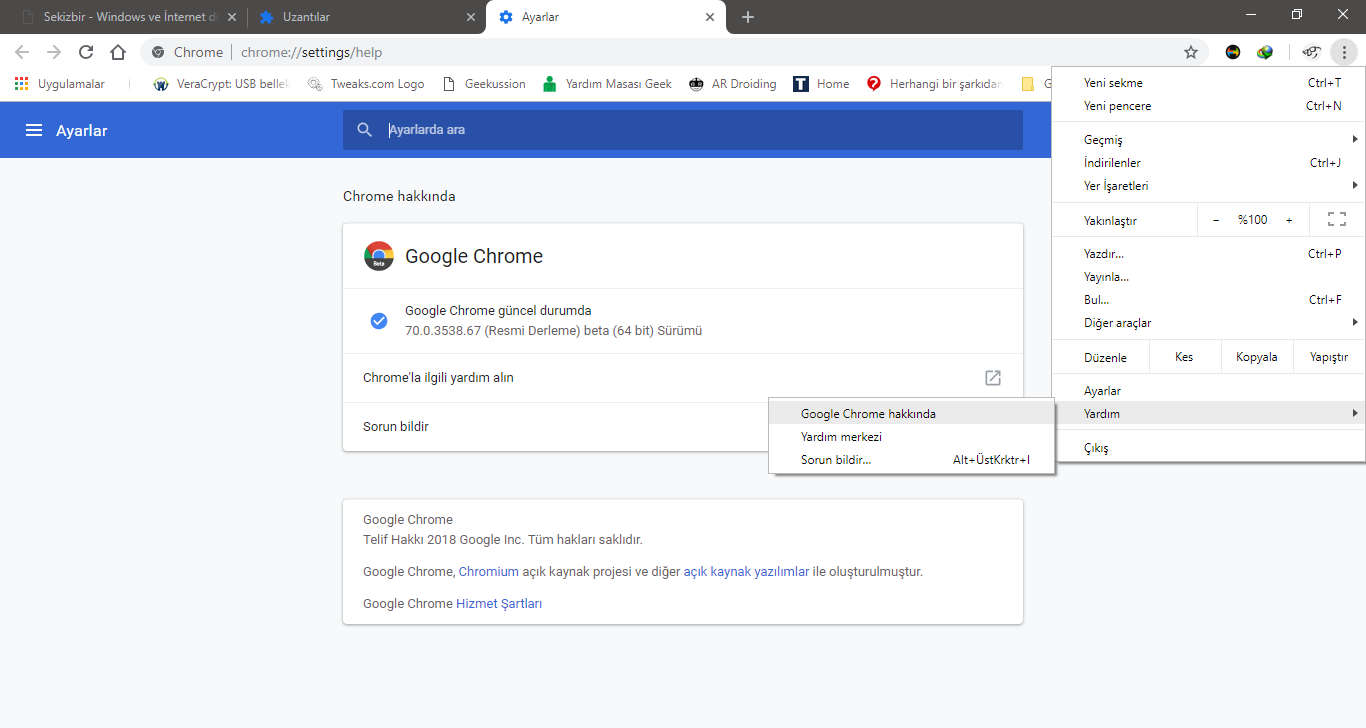The image size is (1366, 728).
Task: Close the Sekizbir tab
Action: point(232,17)
